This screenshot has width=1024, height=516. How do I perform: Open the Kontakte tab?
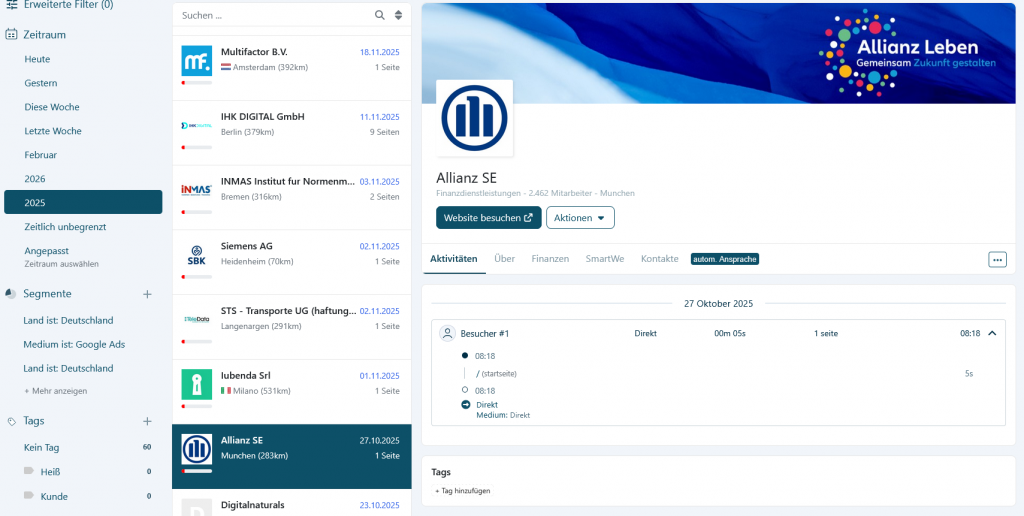pyautogui.click(x=659, y=259)
